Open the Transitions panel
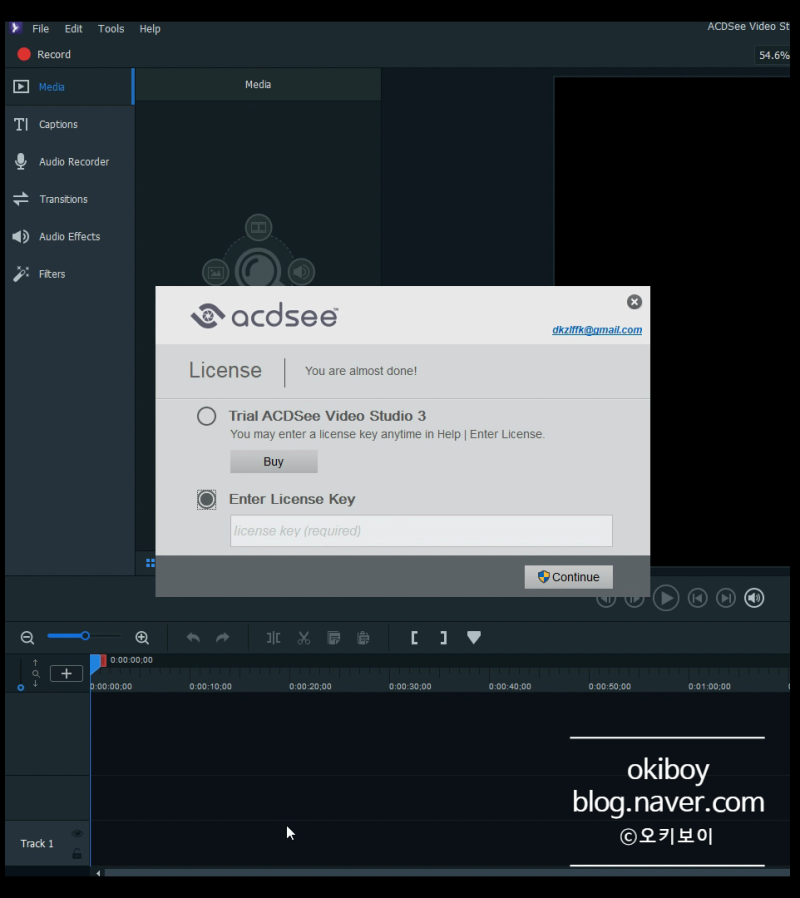 tap(69, 199)
